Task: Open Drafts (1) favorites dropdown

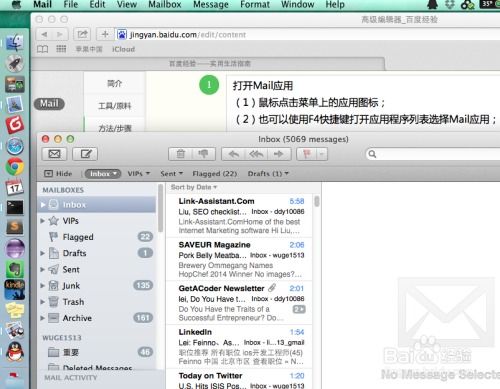Action: (268, 174)
